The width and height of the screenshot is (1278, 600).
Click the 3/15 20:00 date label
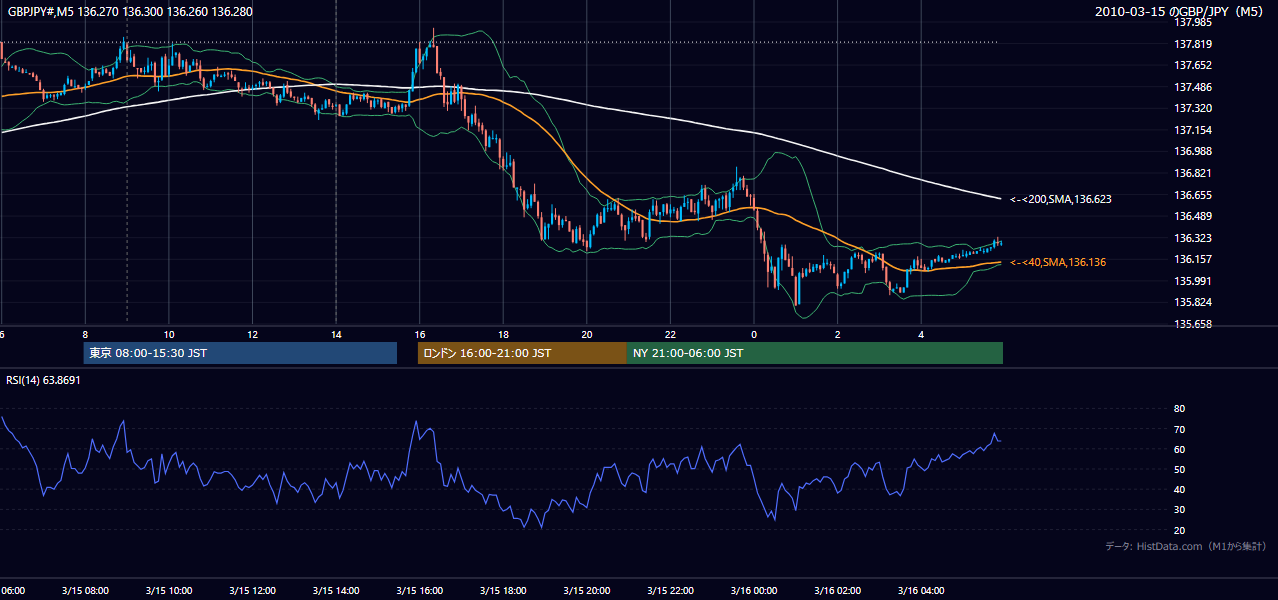coord(586,591)
